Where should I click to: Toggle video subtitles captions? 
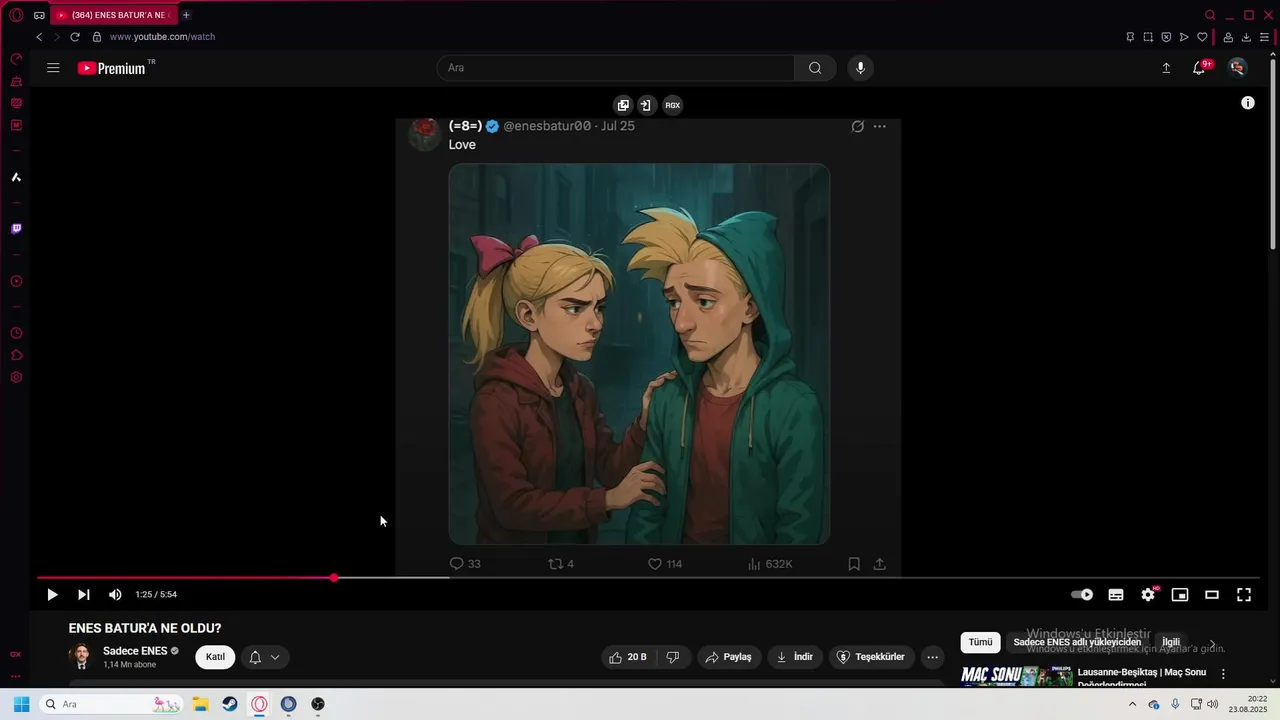(x=1116, y=595)
